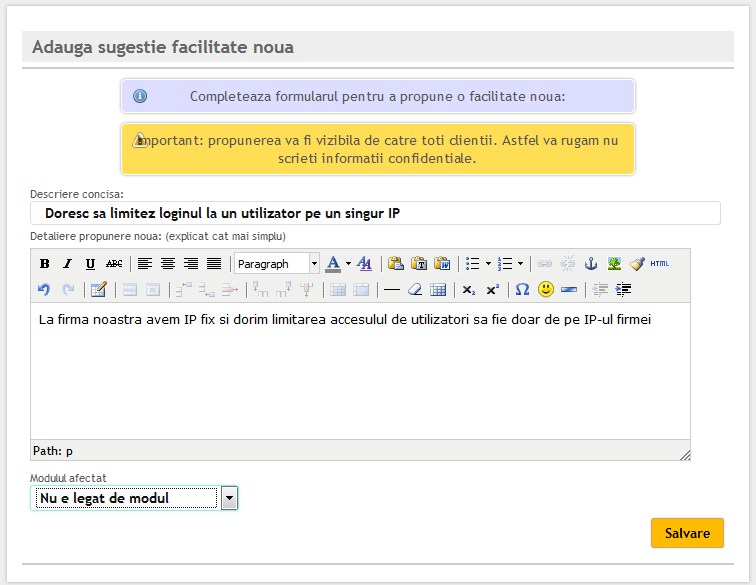Center align the paragraph text
This screenshot has height=585, width=756.
[x=167, y=264]
